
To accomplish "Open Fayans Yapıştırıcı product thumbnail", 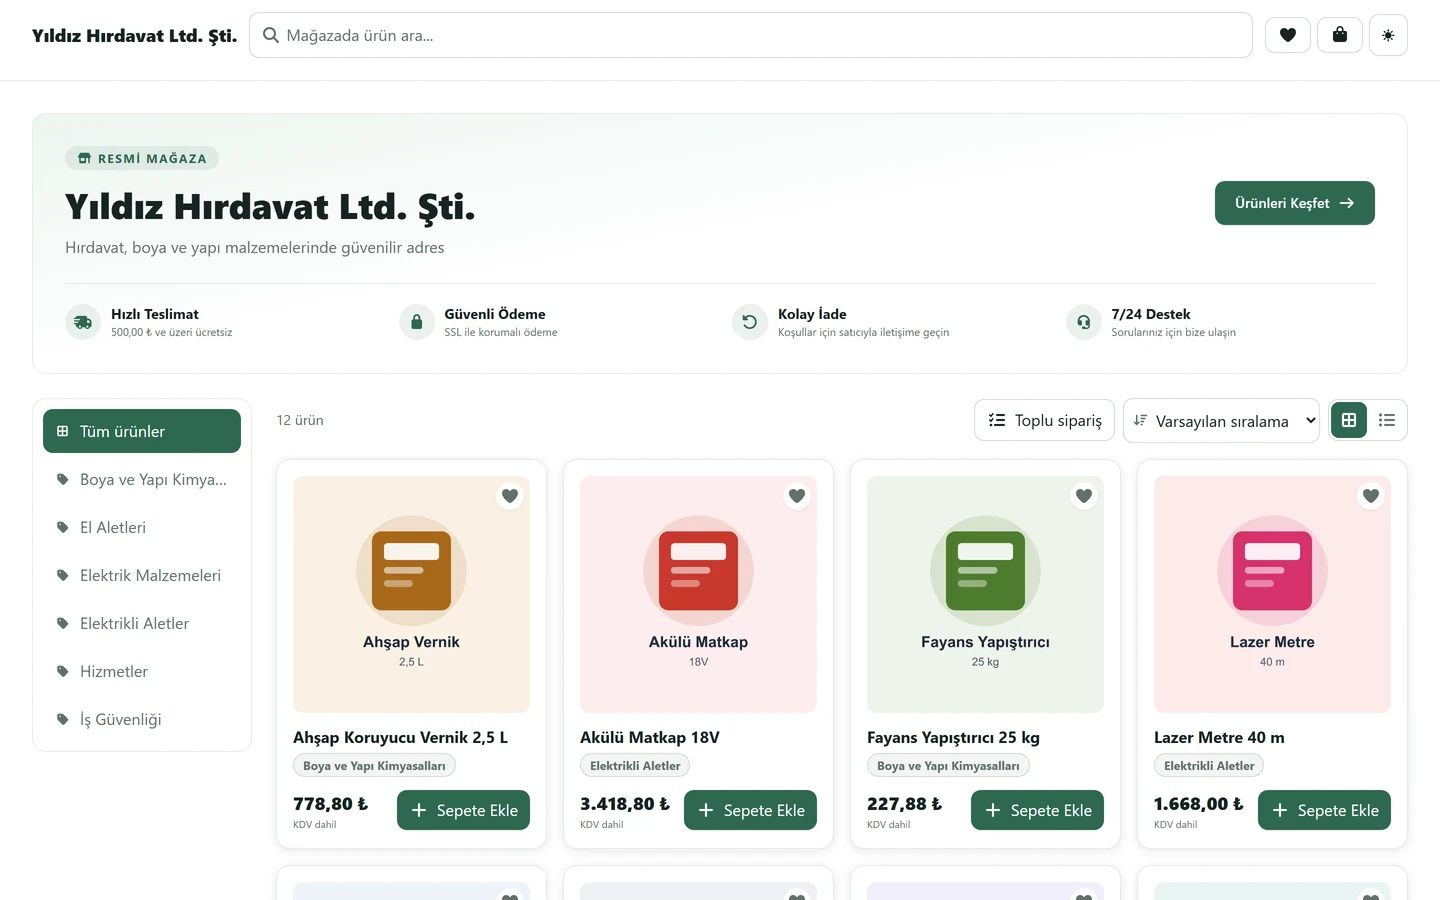I will click(985, 594).
